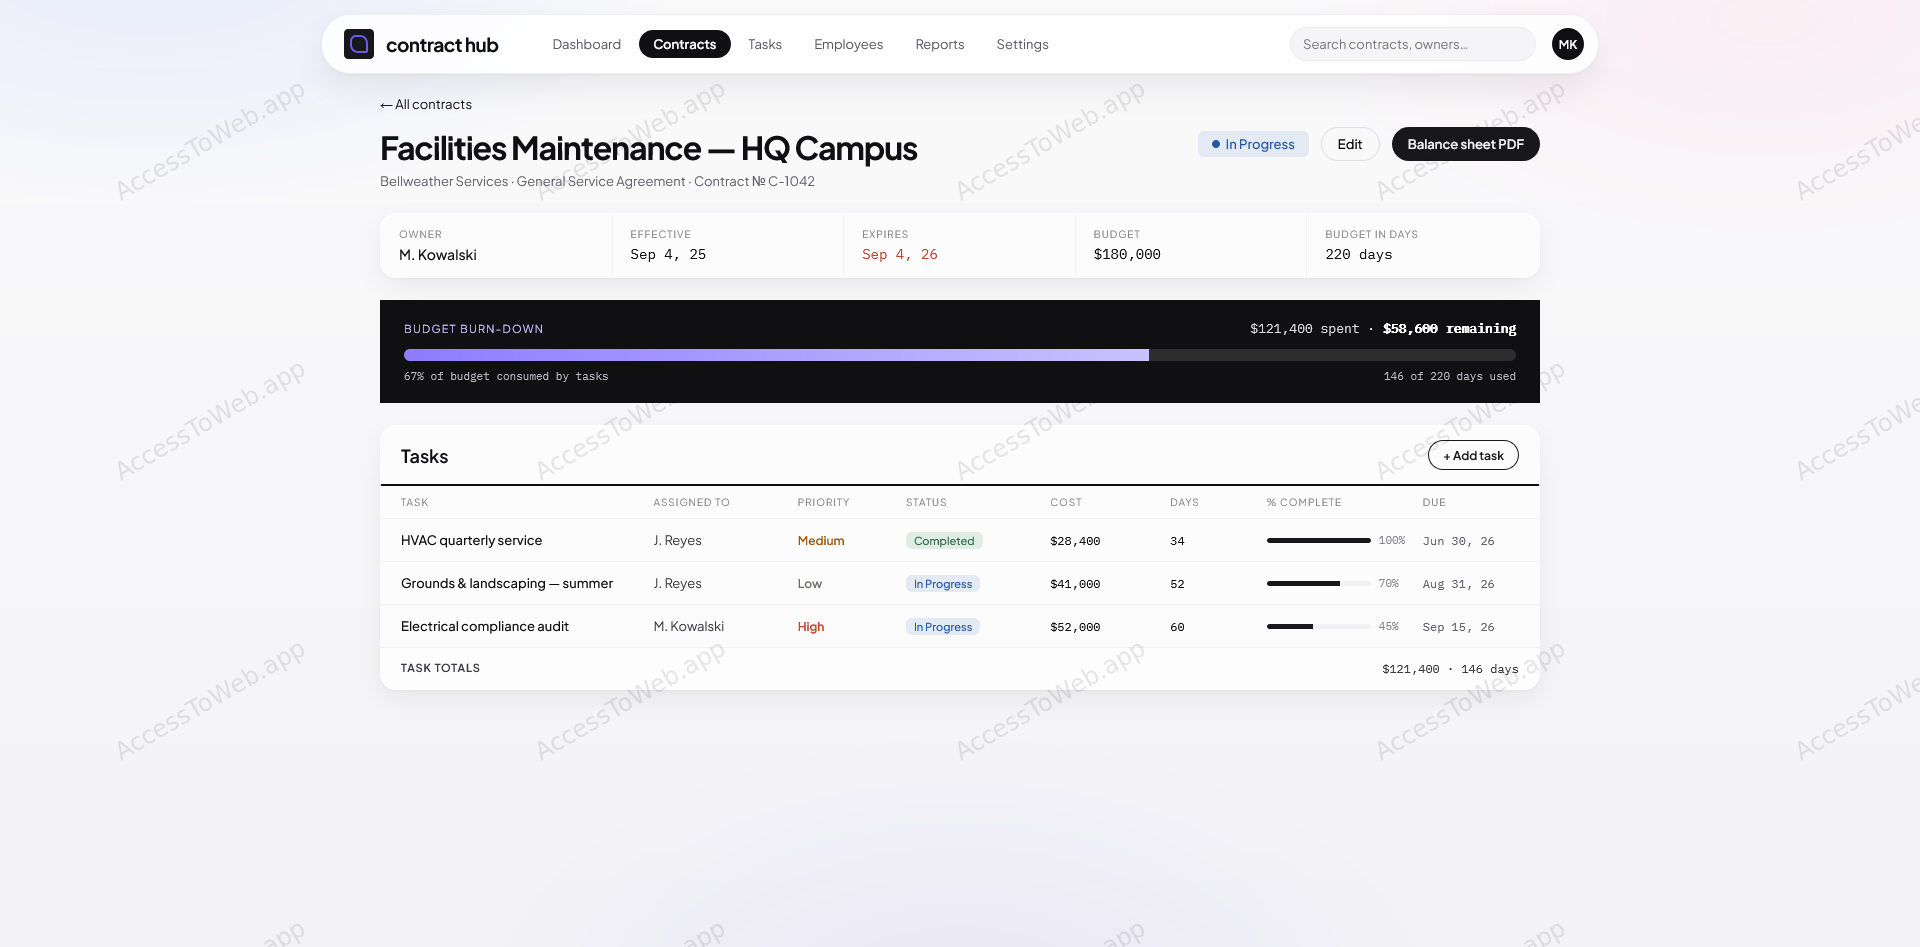The width and height of the screenshot is (1920, 947).
Task: Click the Assigned To column header
Action: (692, 502)
